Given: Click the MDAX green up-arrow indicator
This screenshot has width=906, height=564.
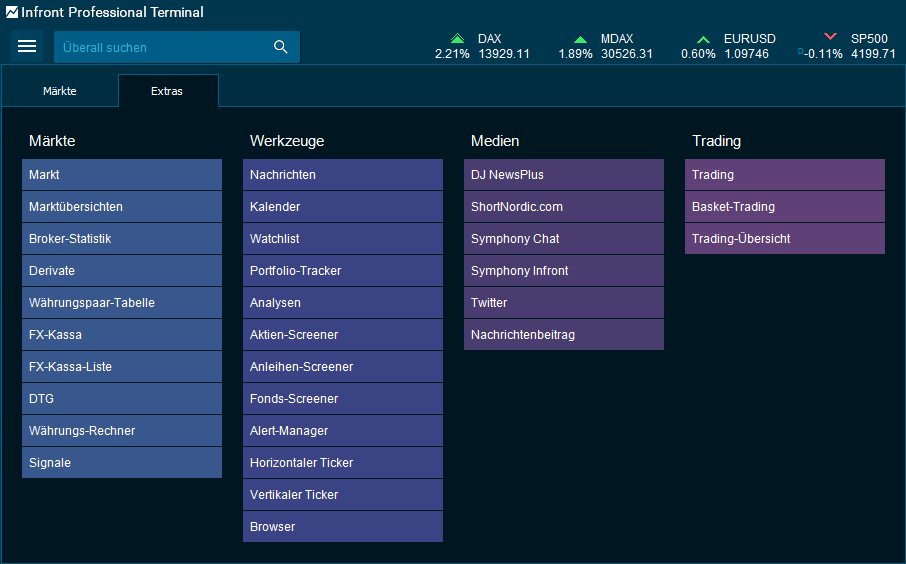Looking at the screenshot, I should (x=580, y=39).
